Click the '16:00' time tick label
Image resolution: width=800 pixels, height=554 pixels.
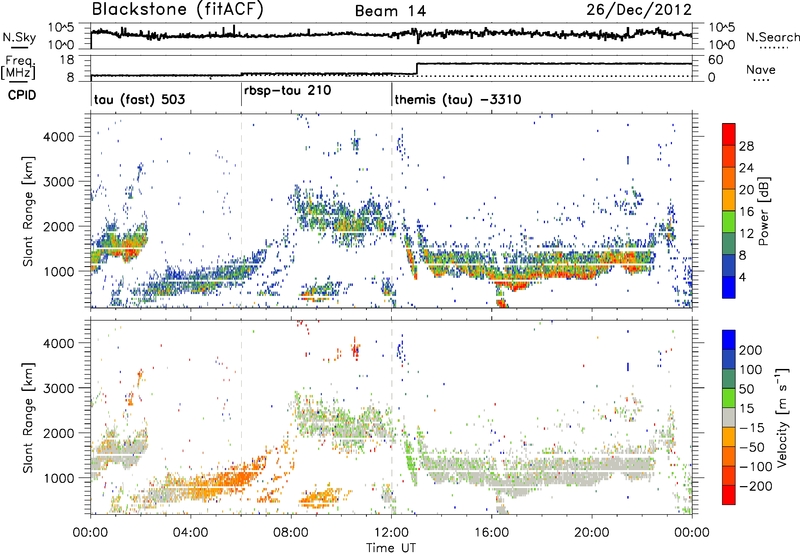[492, 533]
